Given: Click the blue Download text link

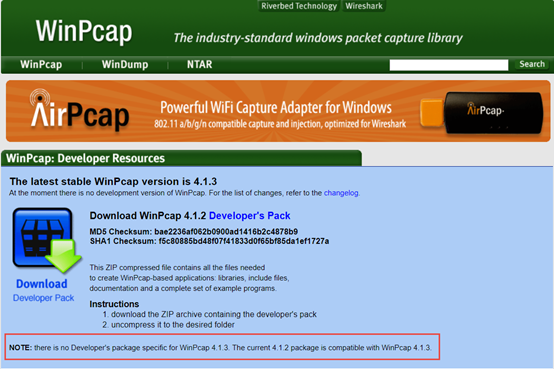Looking at the screenshot, I should [x=42, y=284].
